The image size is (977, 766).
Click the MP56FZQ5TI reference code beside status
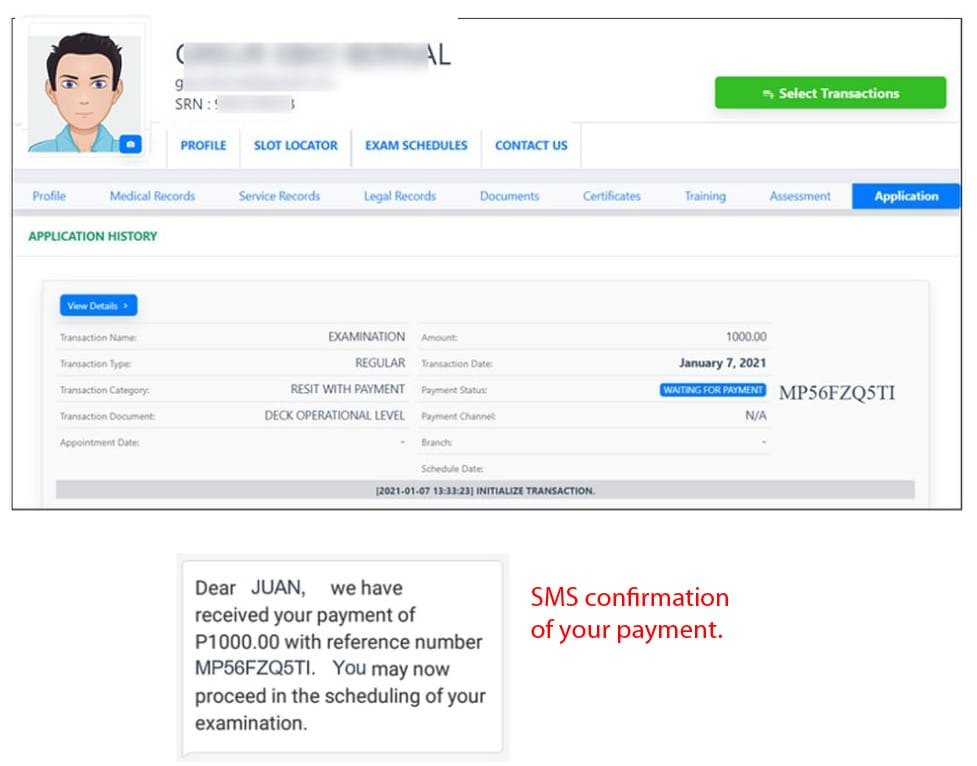837,393
